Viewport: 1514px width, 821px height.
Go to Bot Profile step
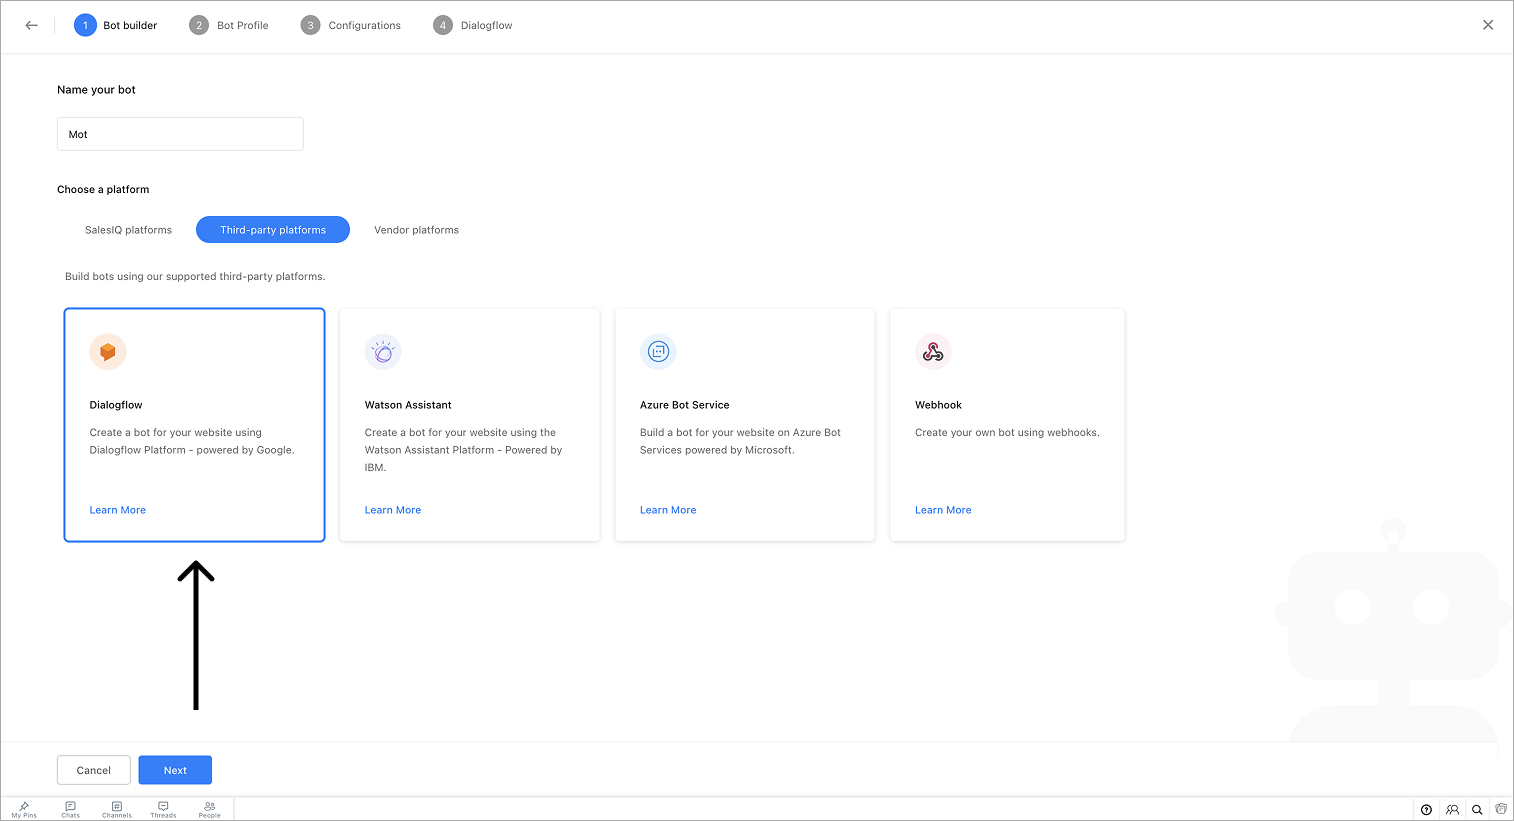click(229, 25)
